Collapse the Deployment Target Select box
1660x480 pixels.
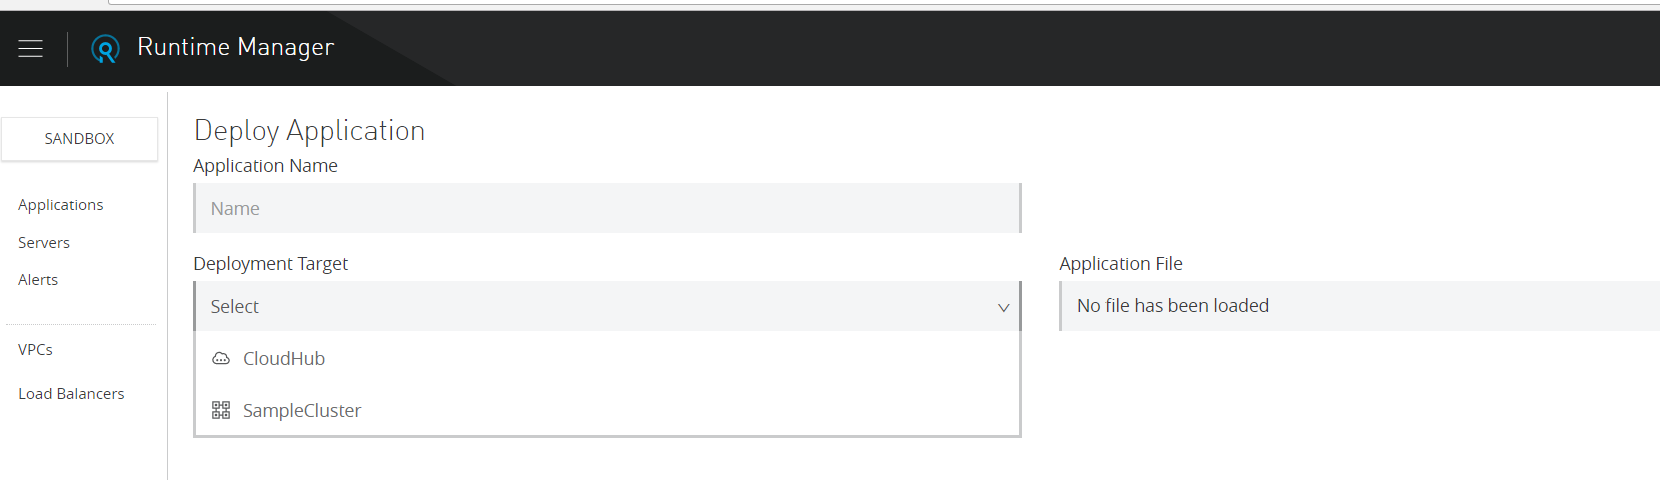(x=600, y=307)
